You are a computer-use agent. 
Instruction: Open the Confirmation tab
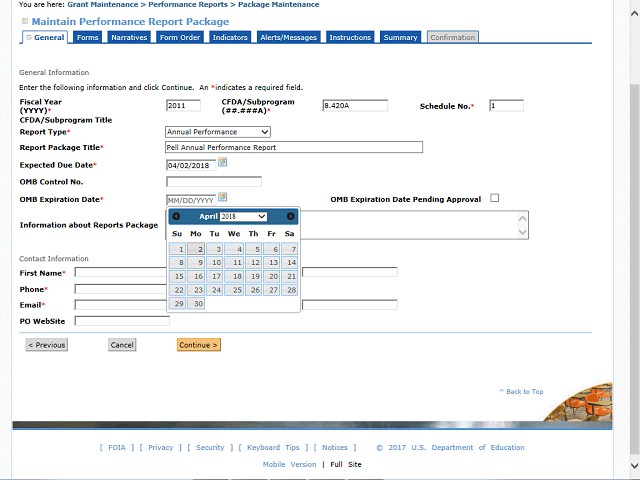click(x=453, y=37)
